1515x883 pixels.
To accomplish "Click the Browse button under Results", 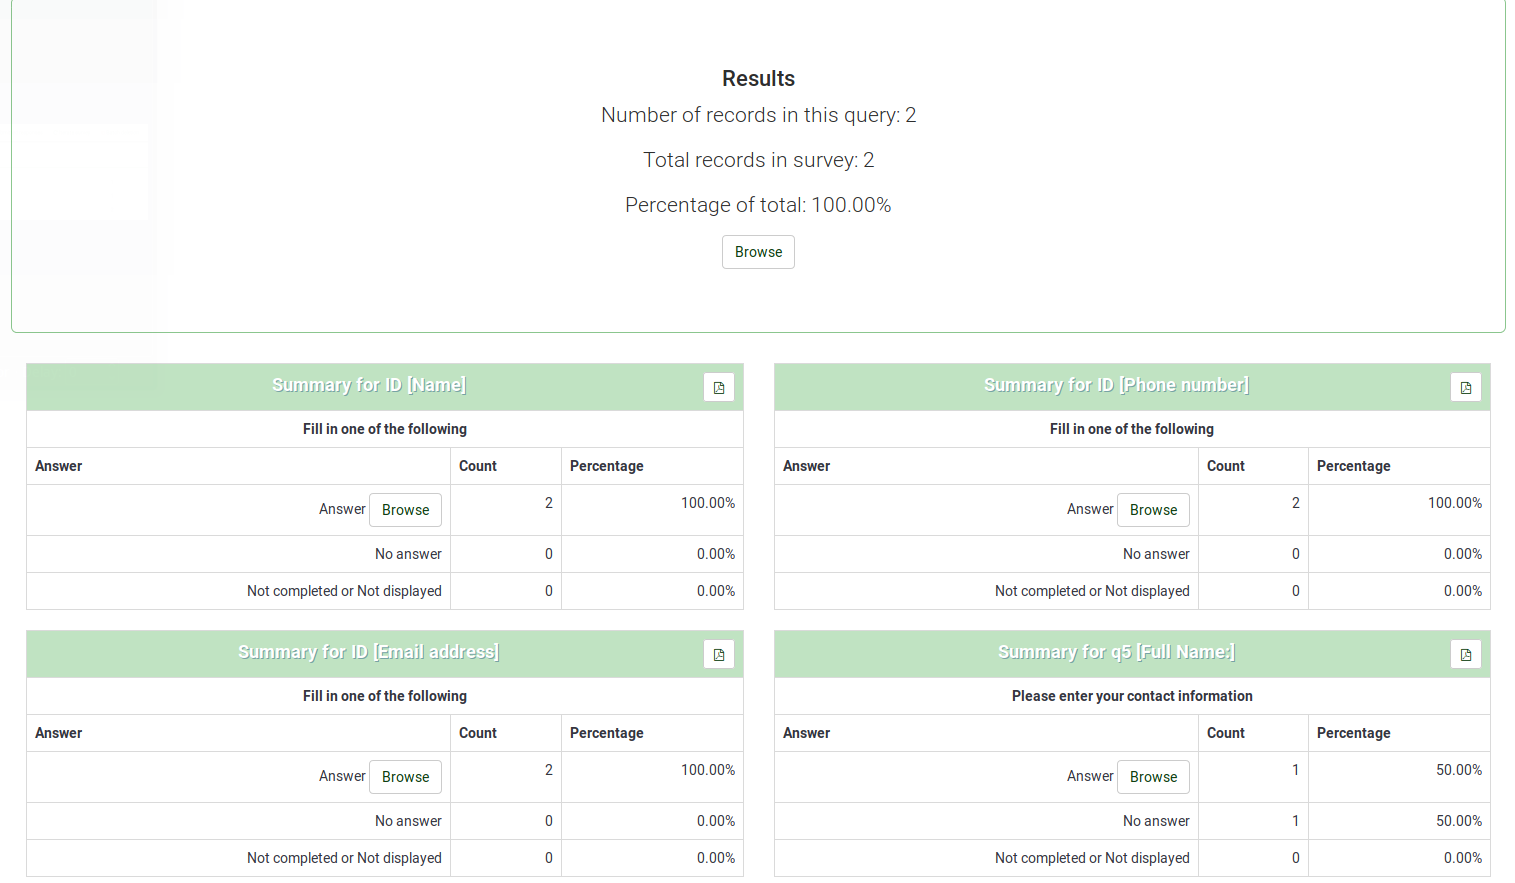I will (x=758, y=252).
